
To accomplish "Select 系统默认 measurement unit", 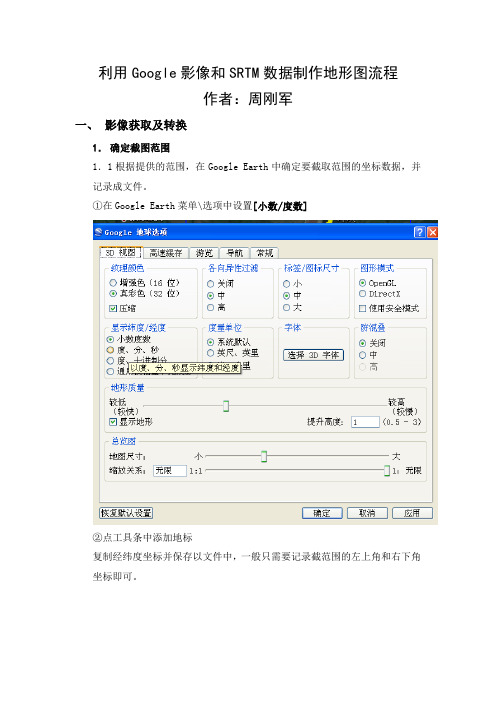I will 228,342.
